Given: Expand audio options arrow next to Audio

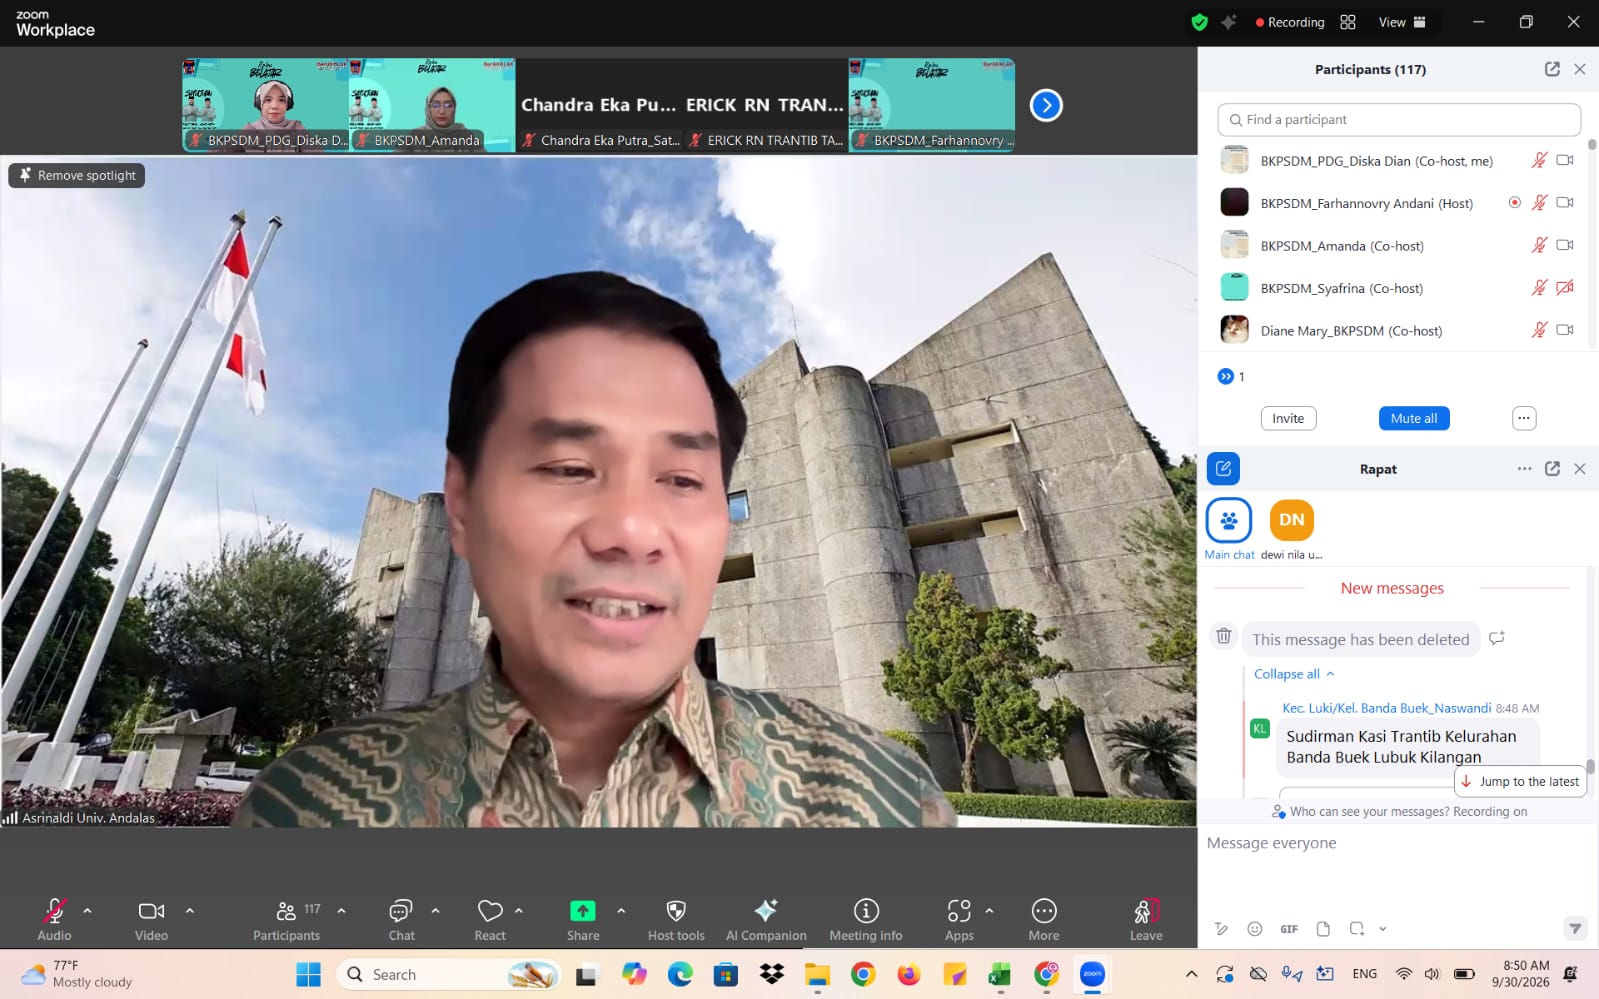Looking at the screenshot, I should (x=87, y=910).
